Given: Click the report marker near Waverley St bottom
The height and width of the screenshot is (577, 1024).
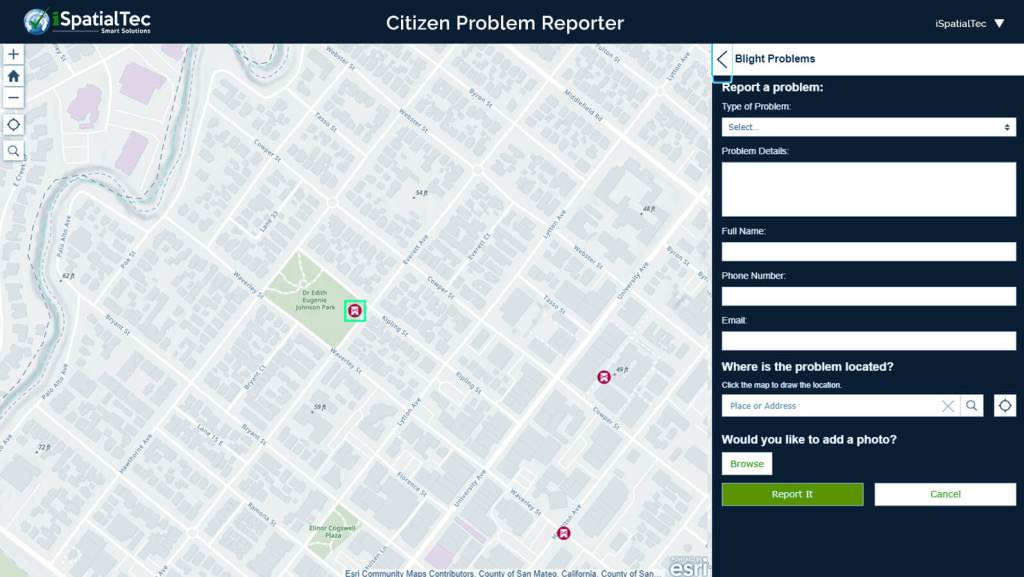Looking at the screenshot, I should [564, 533].
